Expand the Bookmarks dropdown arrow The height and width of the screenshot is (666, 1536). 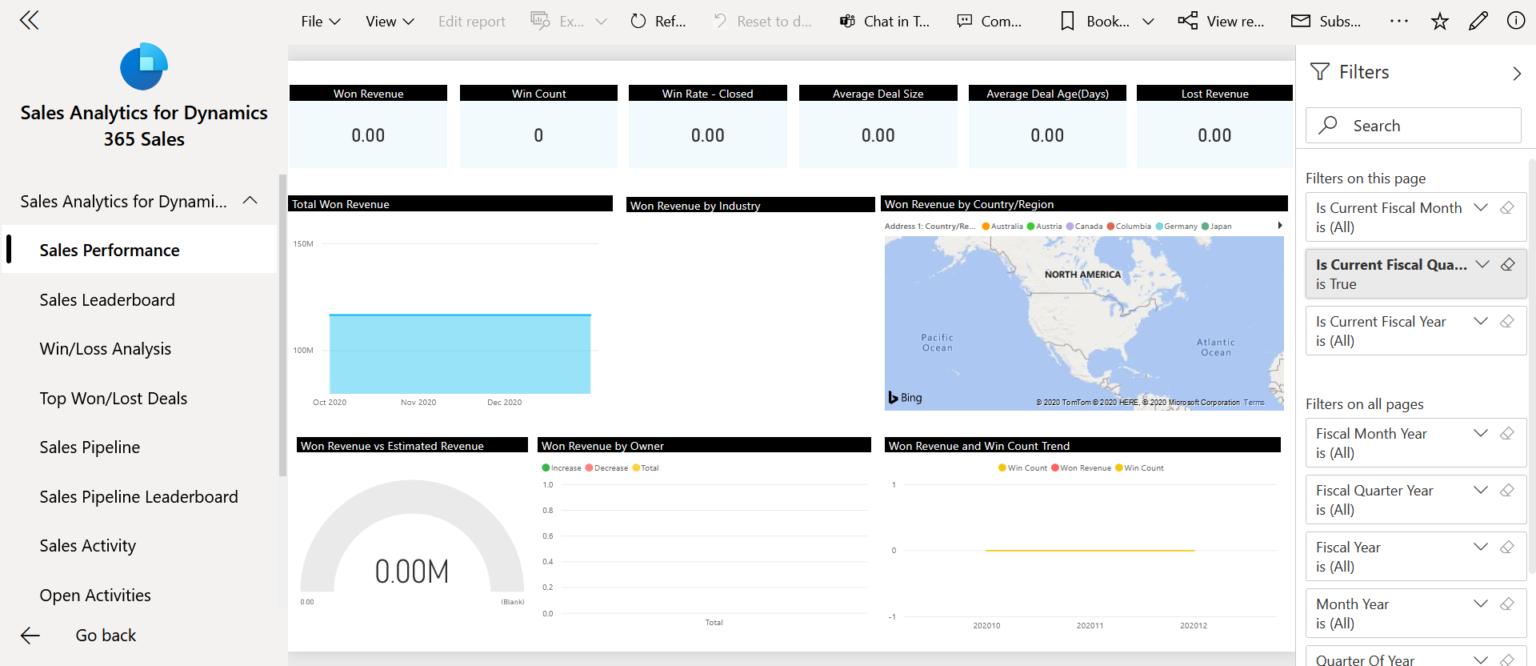click(x=1148, y=21)
